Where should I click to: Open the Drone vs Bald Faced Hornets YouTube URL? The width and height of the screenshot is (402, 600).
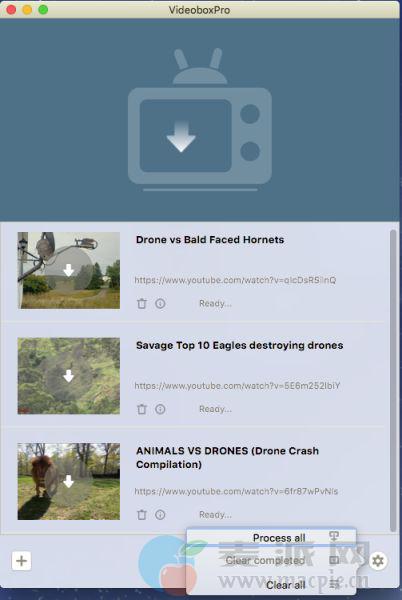pyautogui.click(x=235, y=280)
